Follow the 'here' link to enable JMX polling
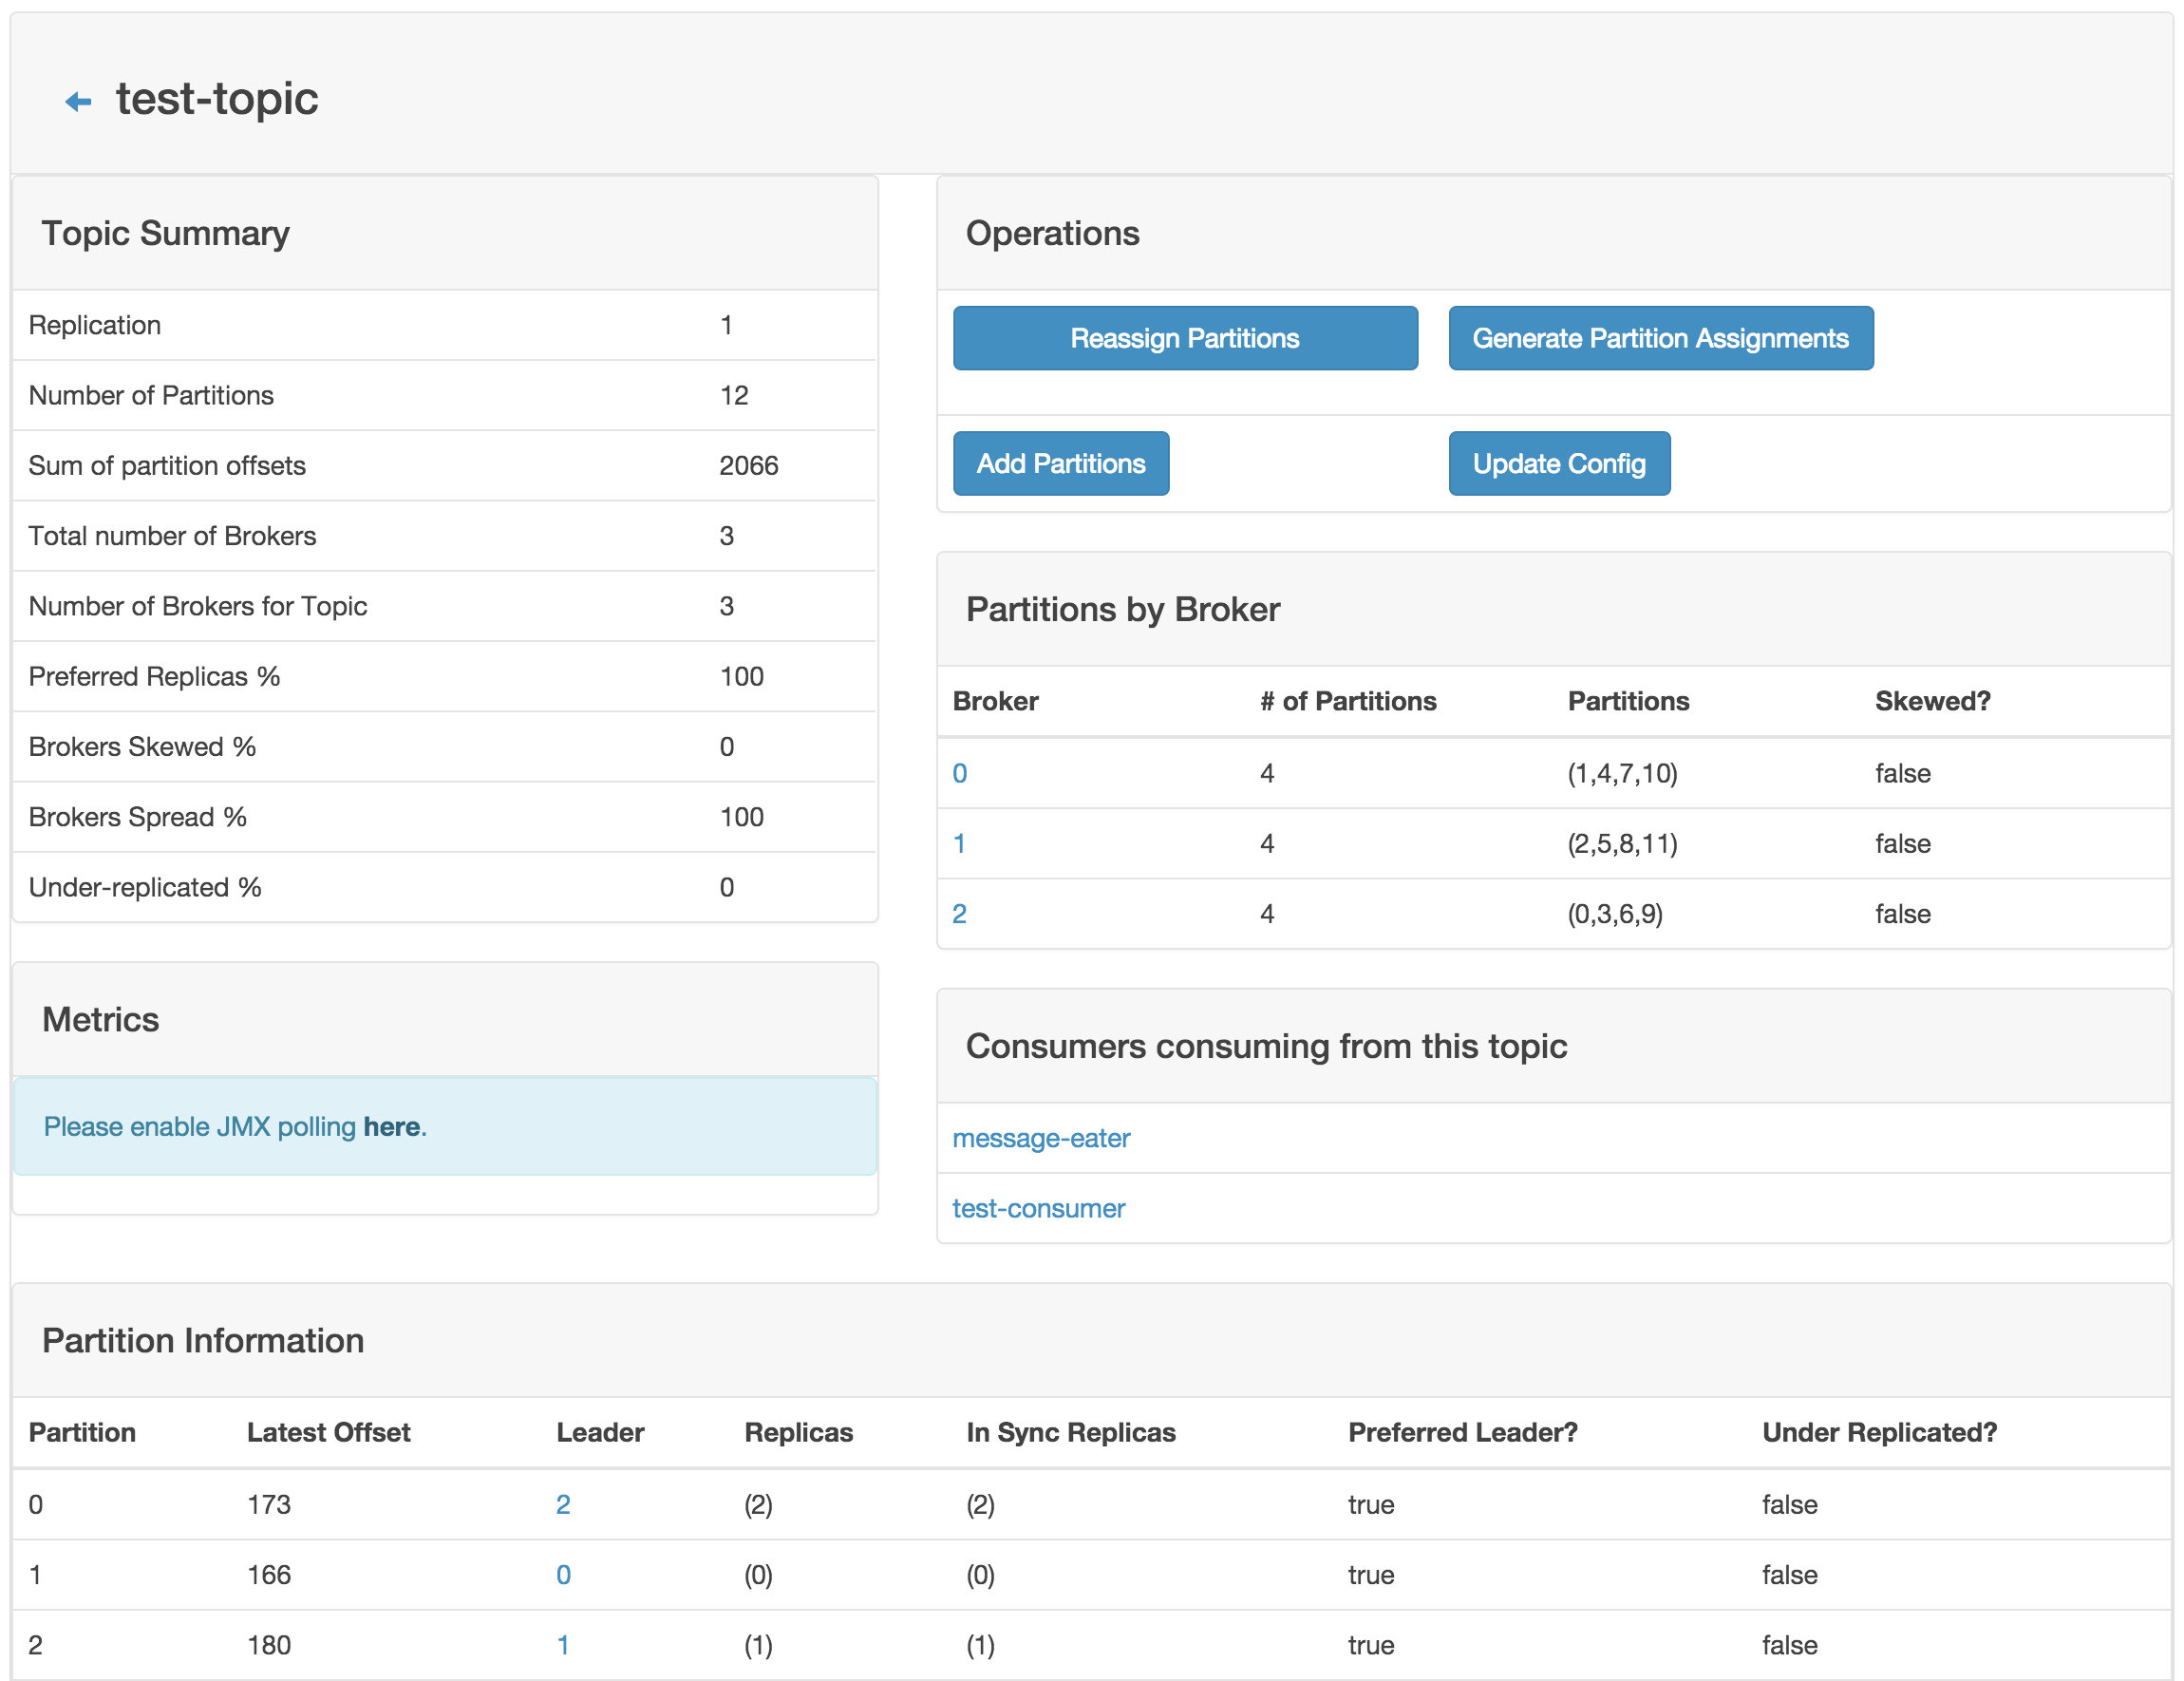Screen dimensions: 2184x1681 (391, 1126)
